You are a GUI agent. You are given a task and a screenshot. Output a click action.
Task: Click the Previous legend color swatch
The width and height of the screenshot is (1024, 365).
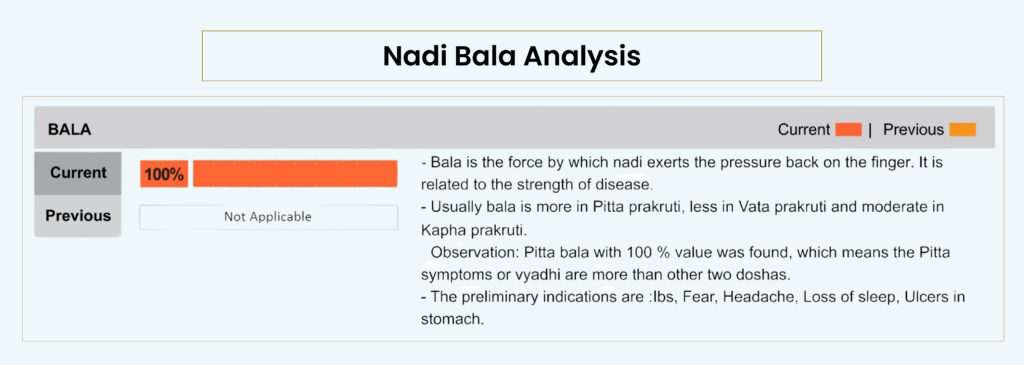[963, 129]
